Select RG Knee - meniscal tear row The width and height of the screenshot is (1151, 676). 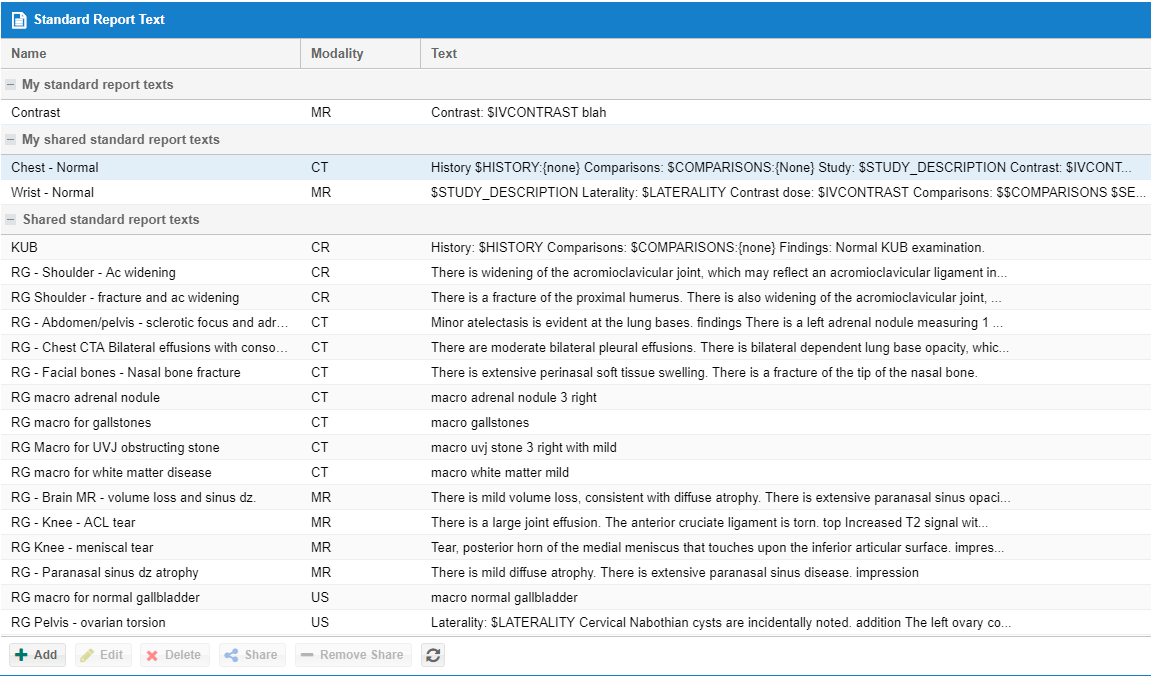click(x=576, y=547)
